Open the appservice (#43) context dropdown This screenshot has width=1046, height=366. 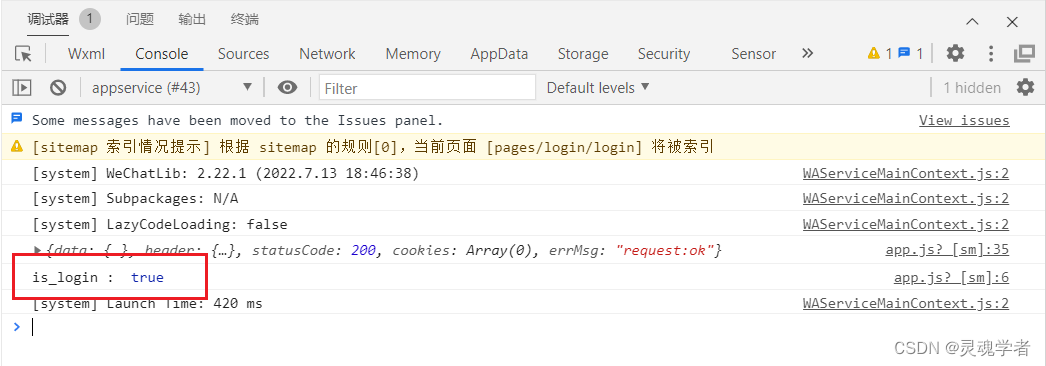tap(172, 87)
